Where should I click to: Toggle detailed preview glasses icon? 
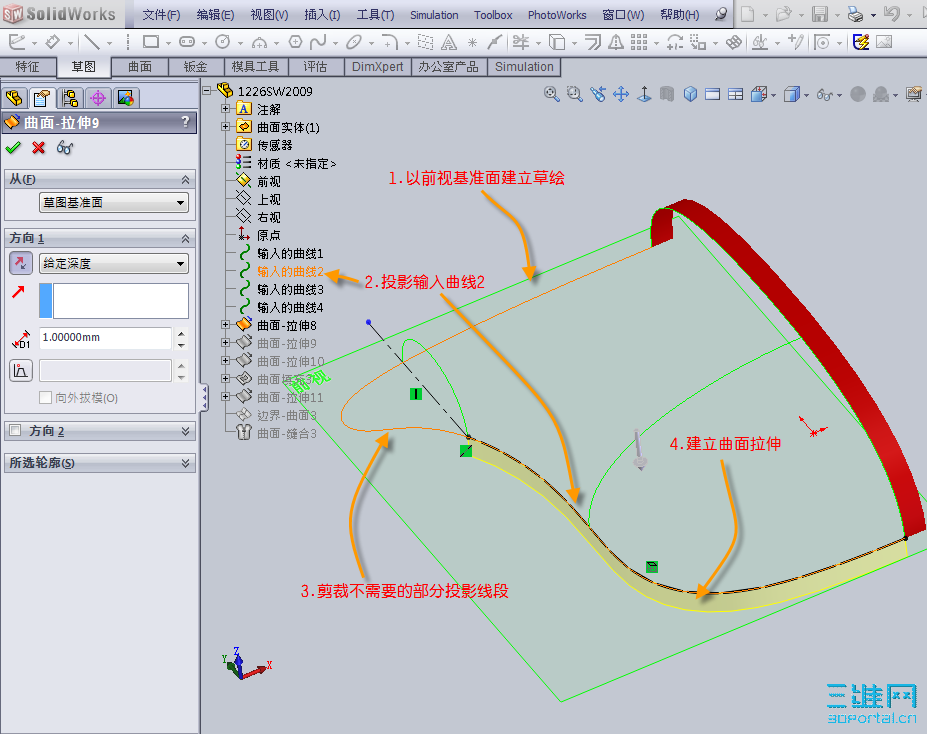point(65,148)
